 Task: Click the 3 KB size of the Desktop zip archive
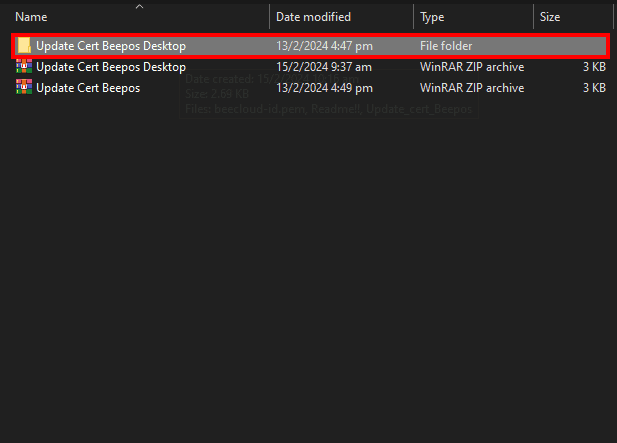594,67
